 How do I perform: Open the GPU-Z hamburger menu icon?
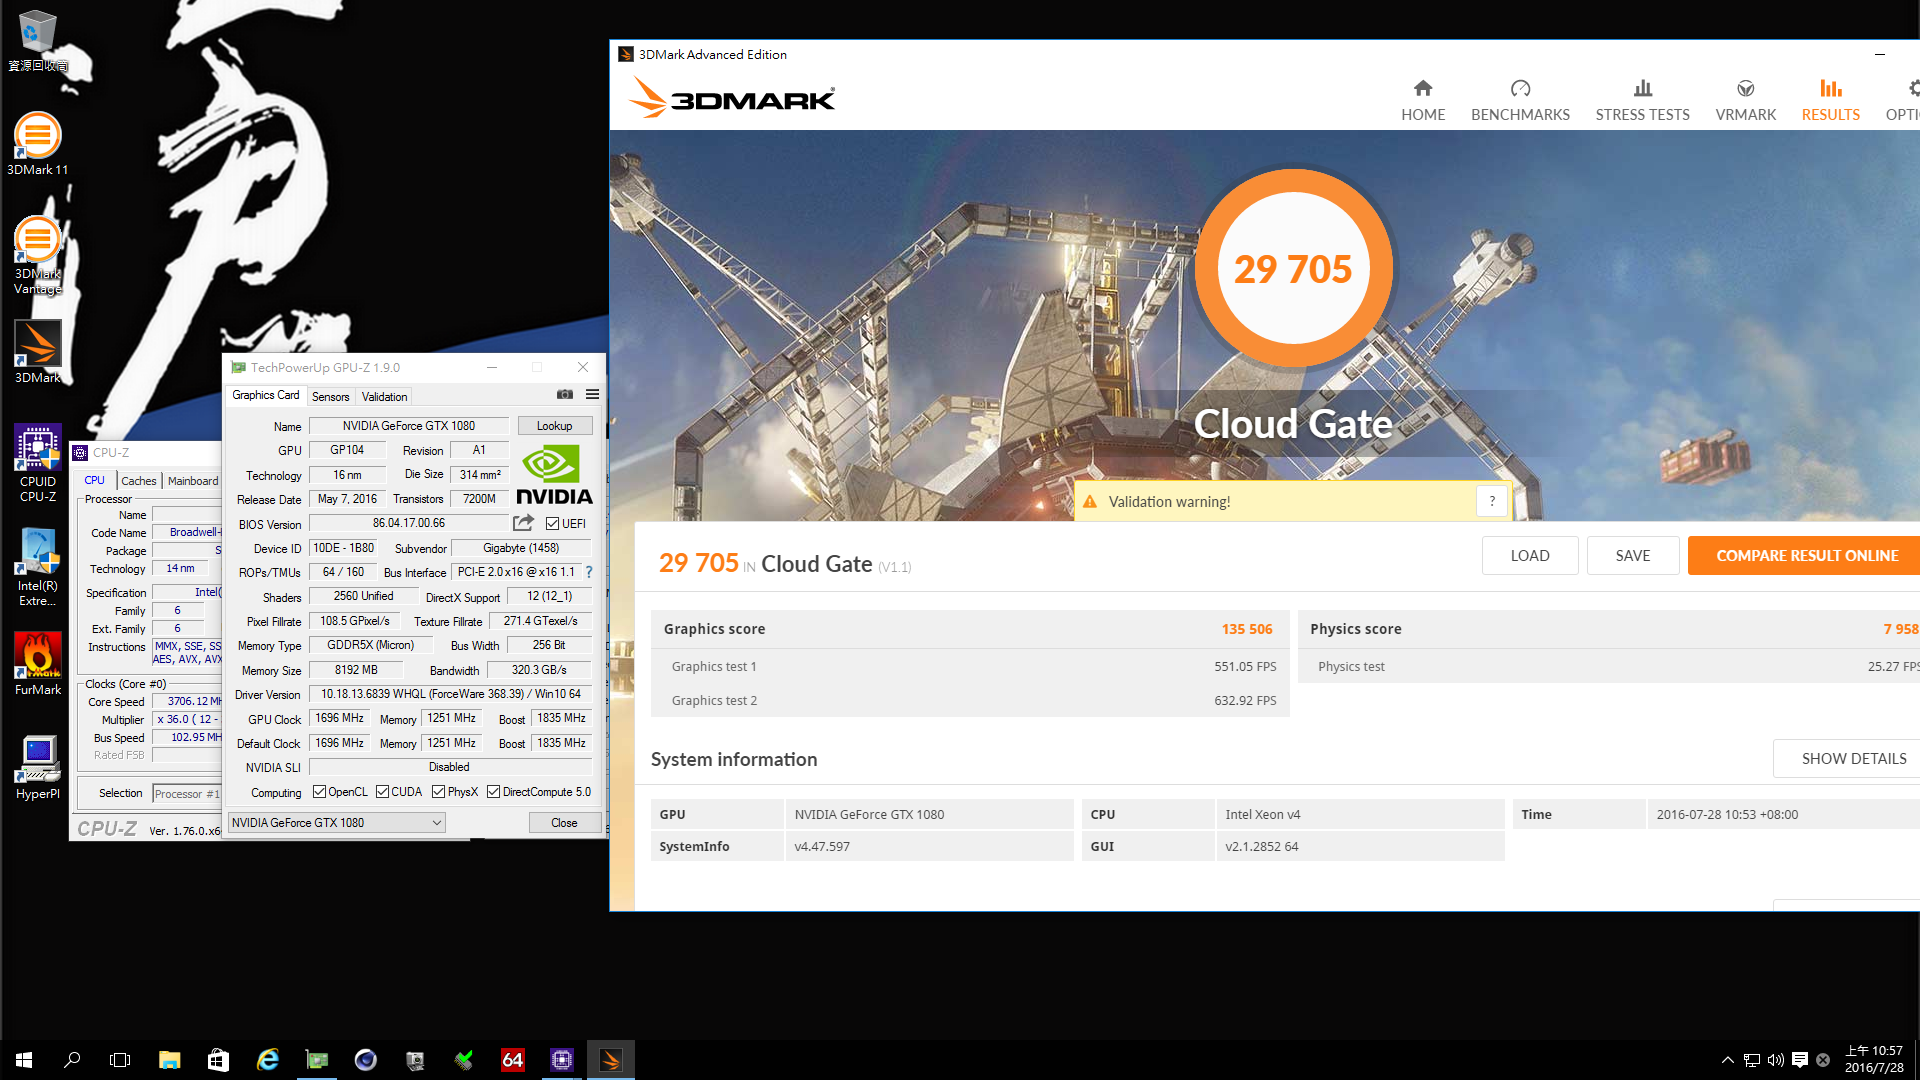(x=592, y=395)
